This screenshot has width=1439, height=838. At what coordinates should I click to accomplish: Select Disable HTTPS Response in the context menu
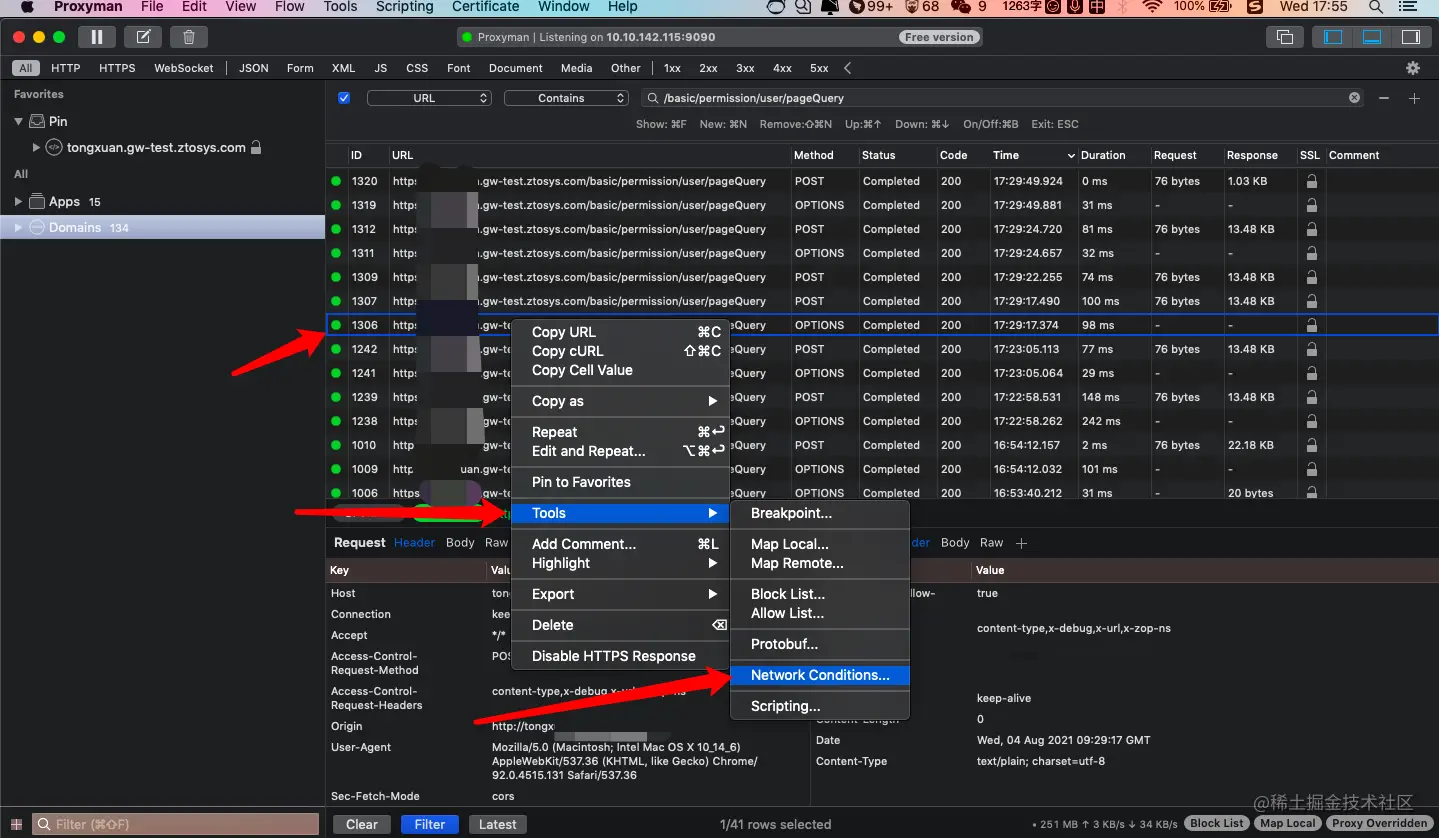(x=620, y=656)
